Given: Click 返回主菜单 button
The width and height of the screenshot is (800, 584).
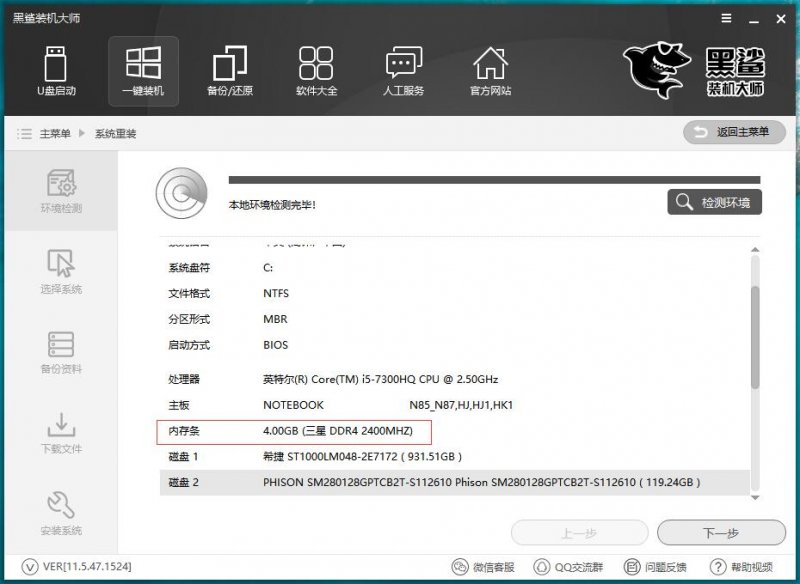Looking at the screenshot, I should (x=734, y=132).
